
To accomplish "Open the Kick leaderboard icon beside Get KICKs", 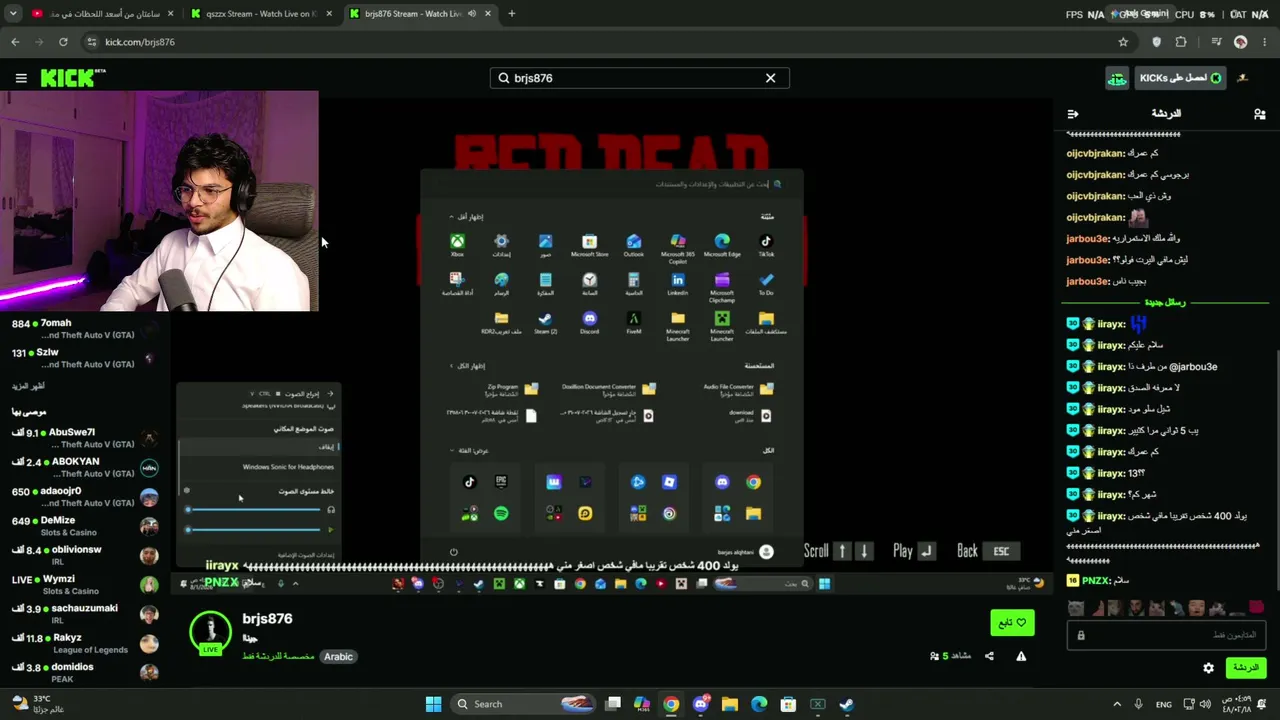I will (x=1117, y=78).
